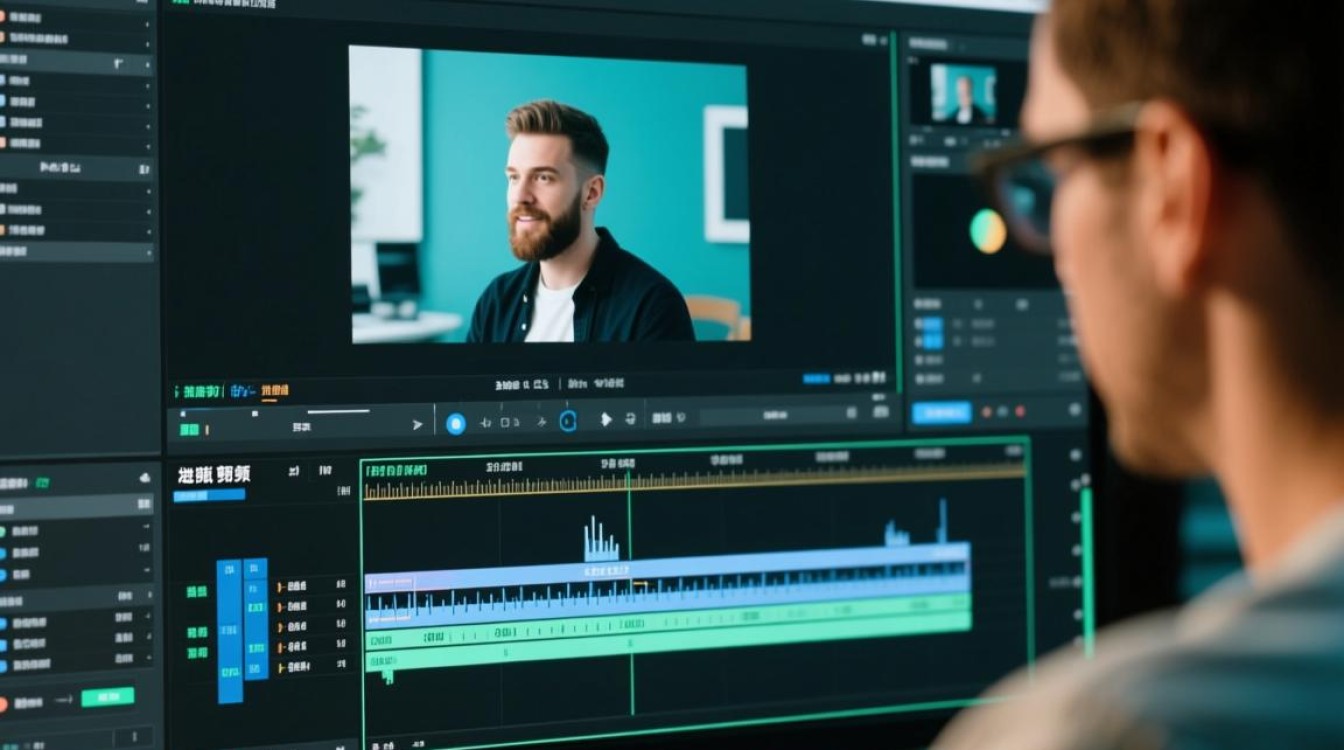Expand the first row in the top-left list
The height and width of the screenshot is (750, 1344).
(x=76, y=18)
